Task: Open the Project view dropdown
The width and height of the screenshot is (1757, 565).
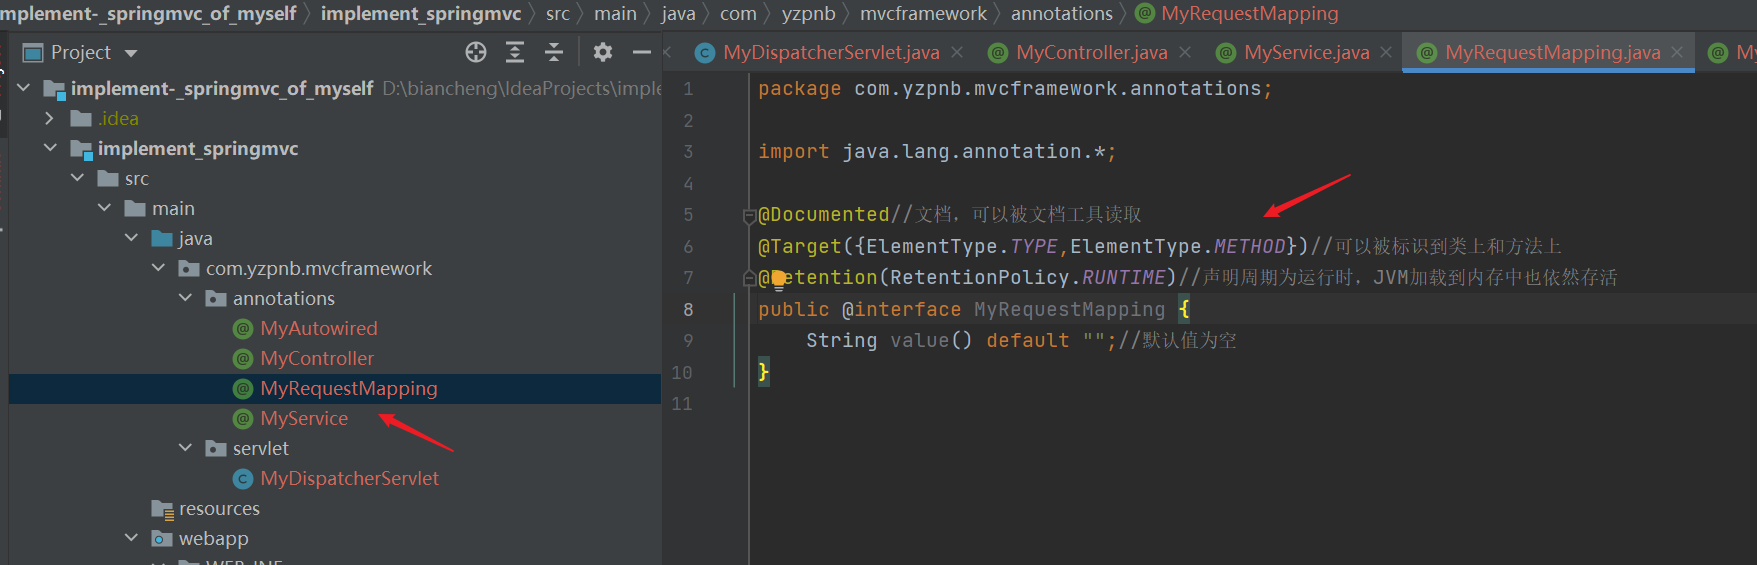Action: pyautogui.click(x=131, y=53)
